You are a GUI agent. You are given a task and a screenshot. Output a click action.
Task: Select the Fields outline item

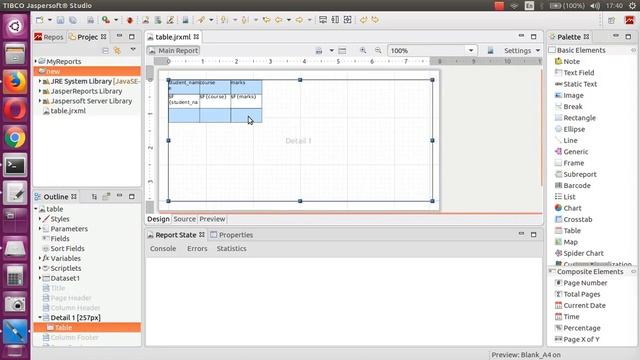point(56,239)
